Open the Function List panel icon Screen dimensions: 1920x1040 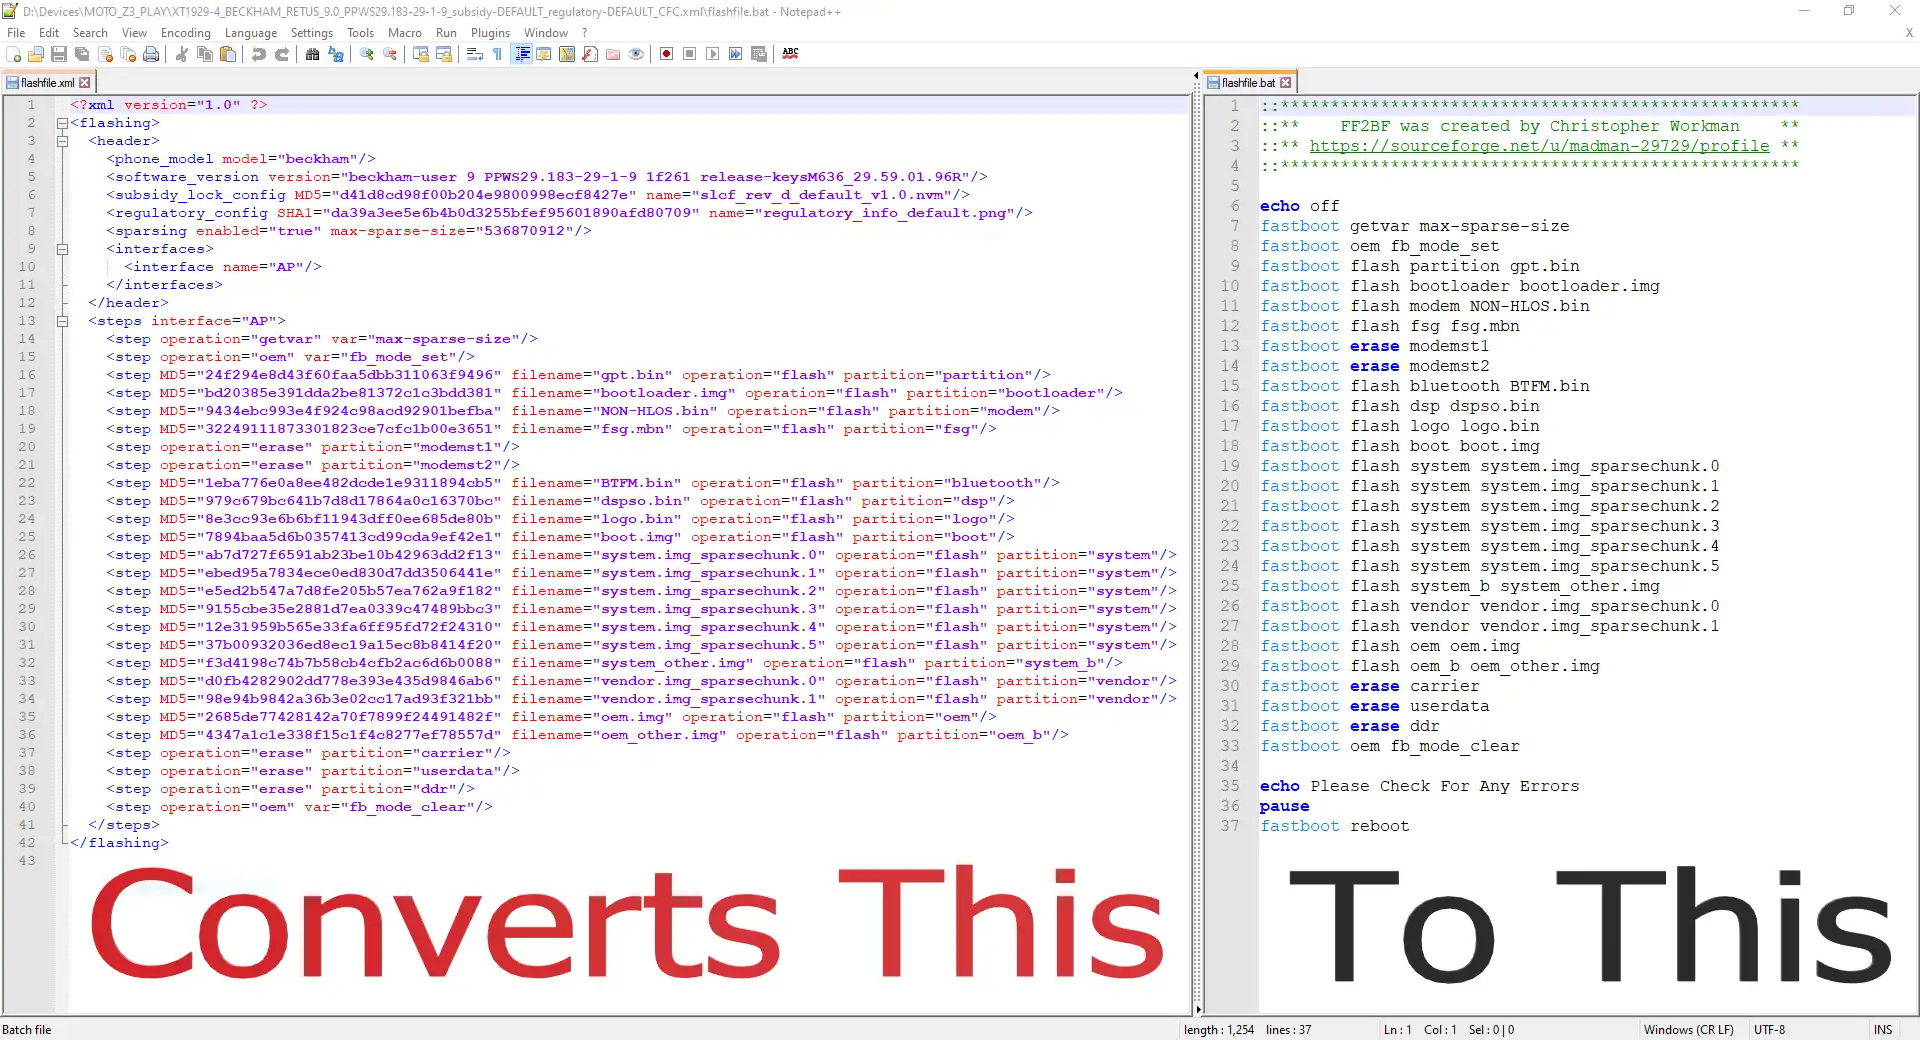[x=590, y=54]
